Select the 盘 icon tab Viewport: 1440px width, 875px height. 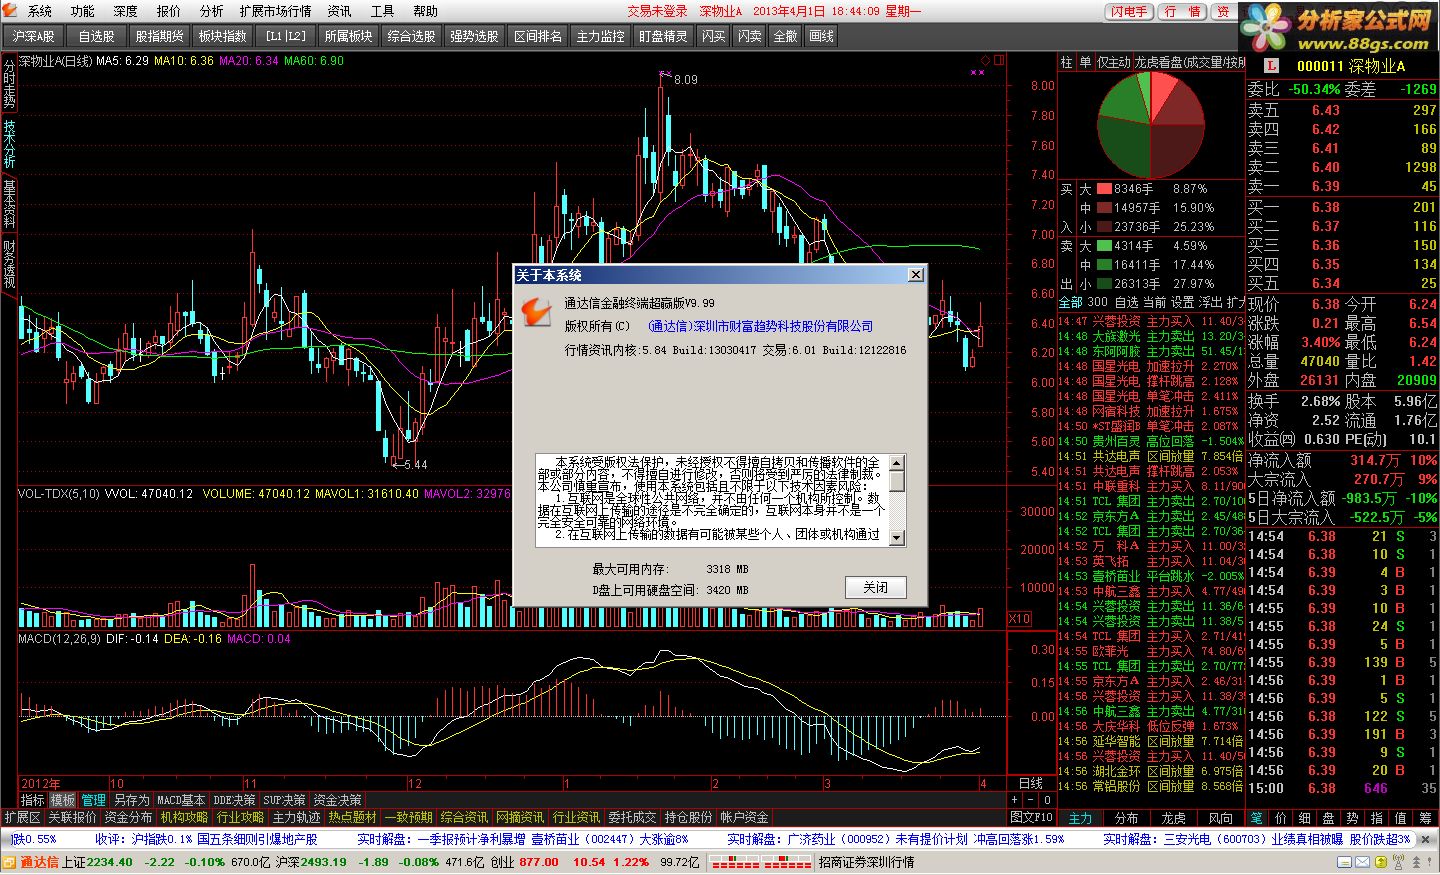[1329, 818]
